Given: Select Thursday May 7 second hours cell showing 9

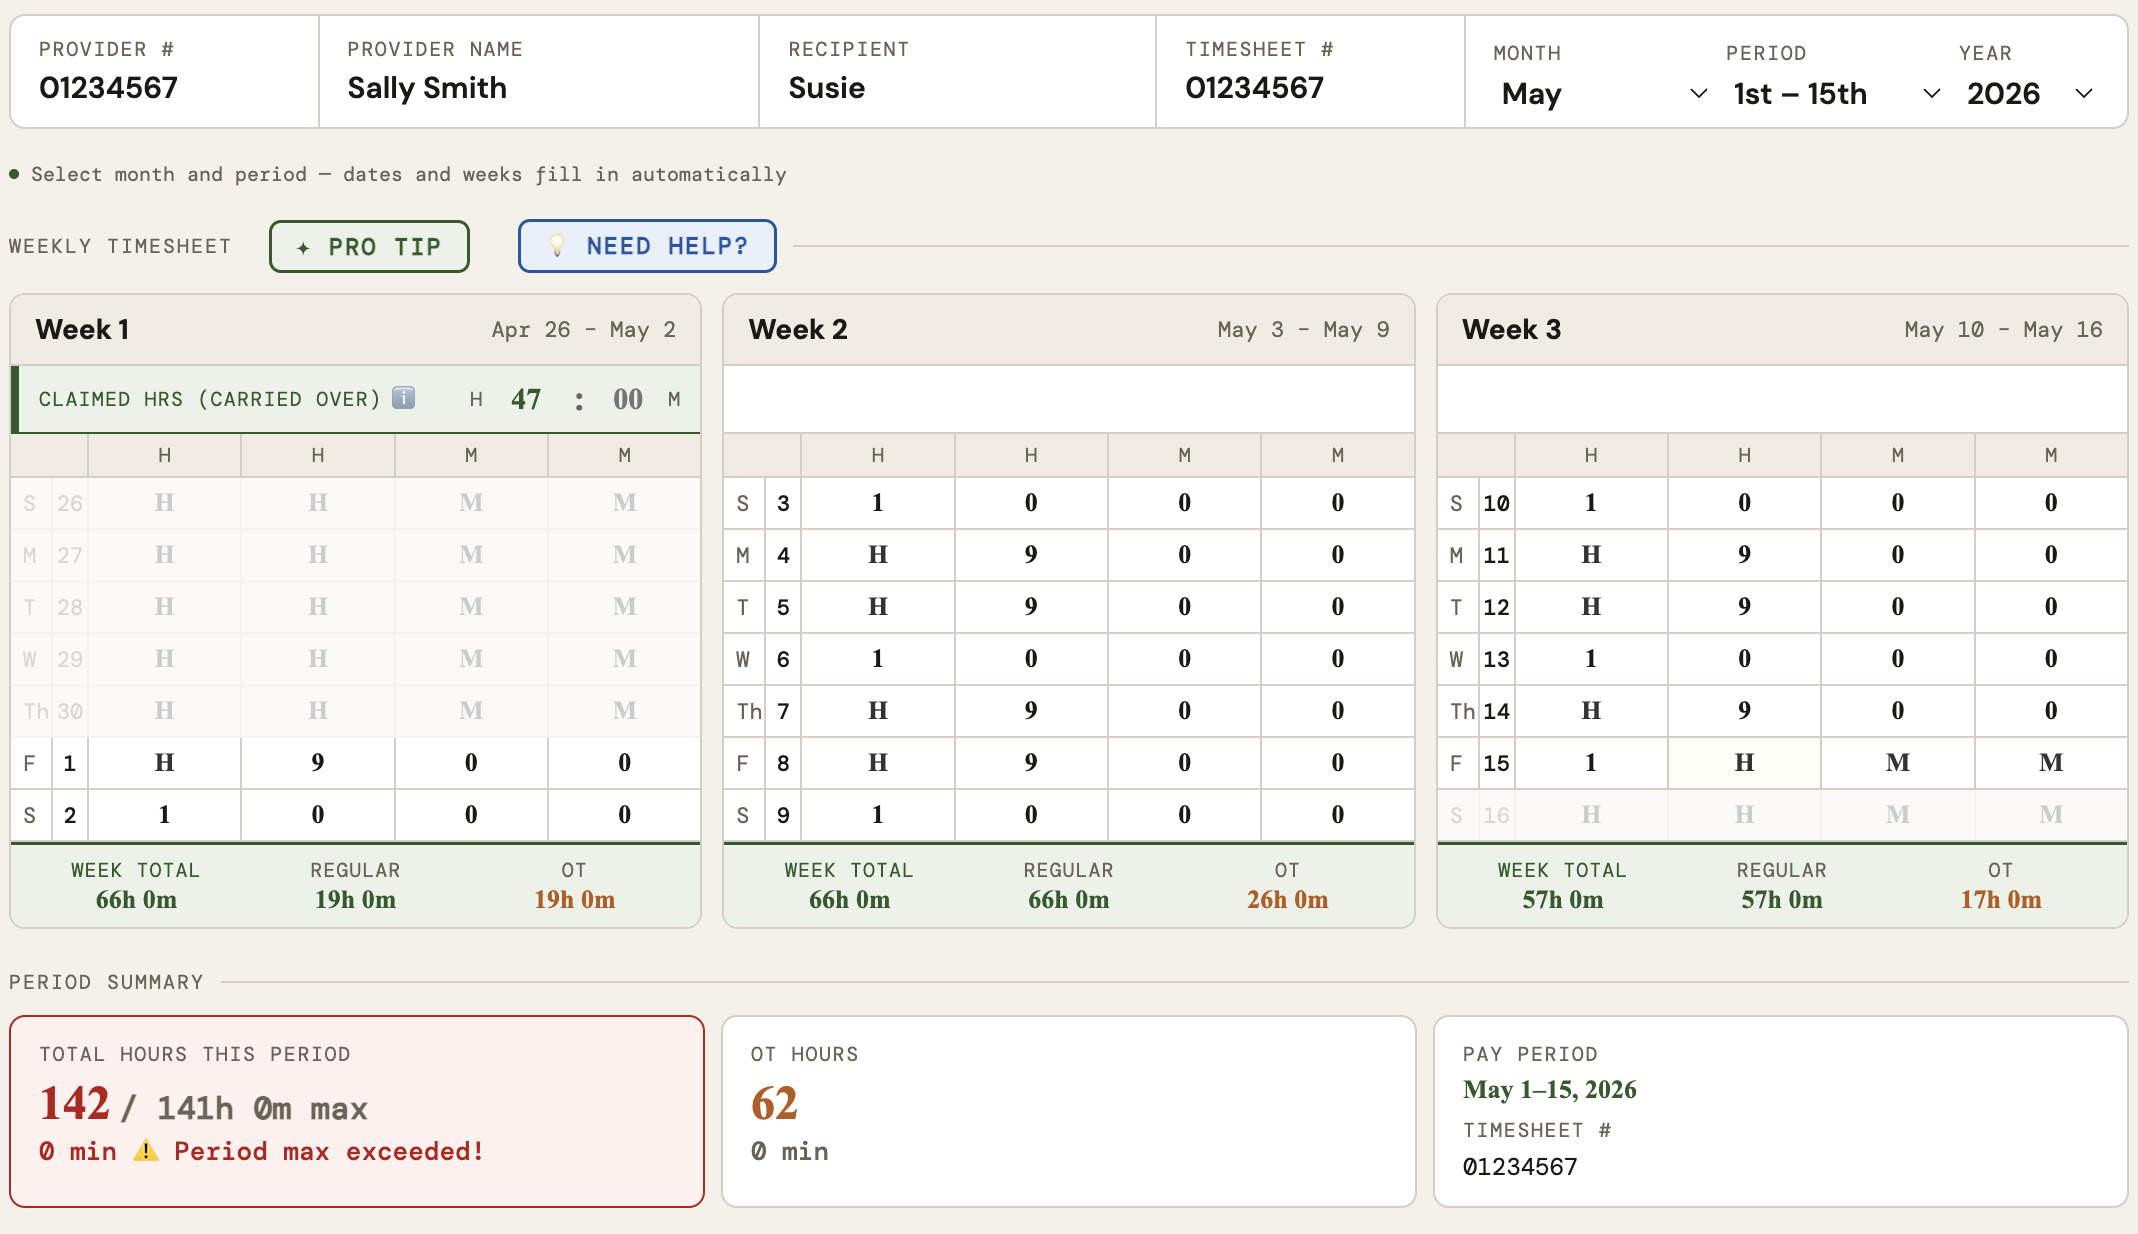Looking at the screenshot, I should 1031,711.
